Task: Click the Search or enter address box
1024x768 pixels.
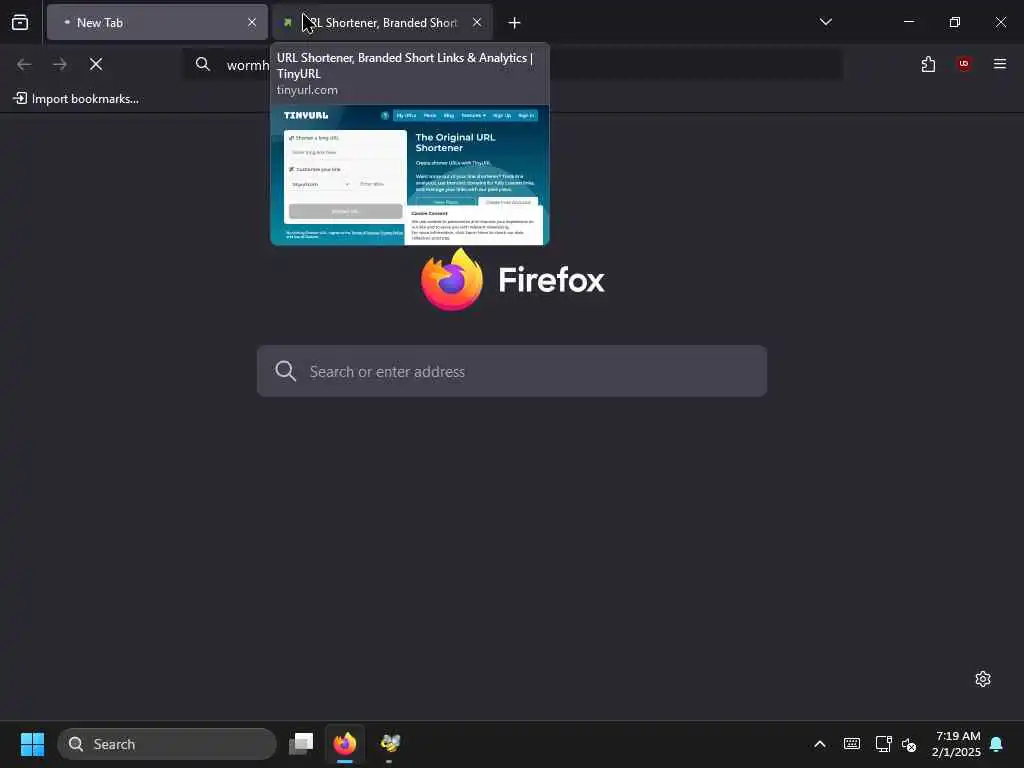Action: 511,371
